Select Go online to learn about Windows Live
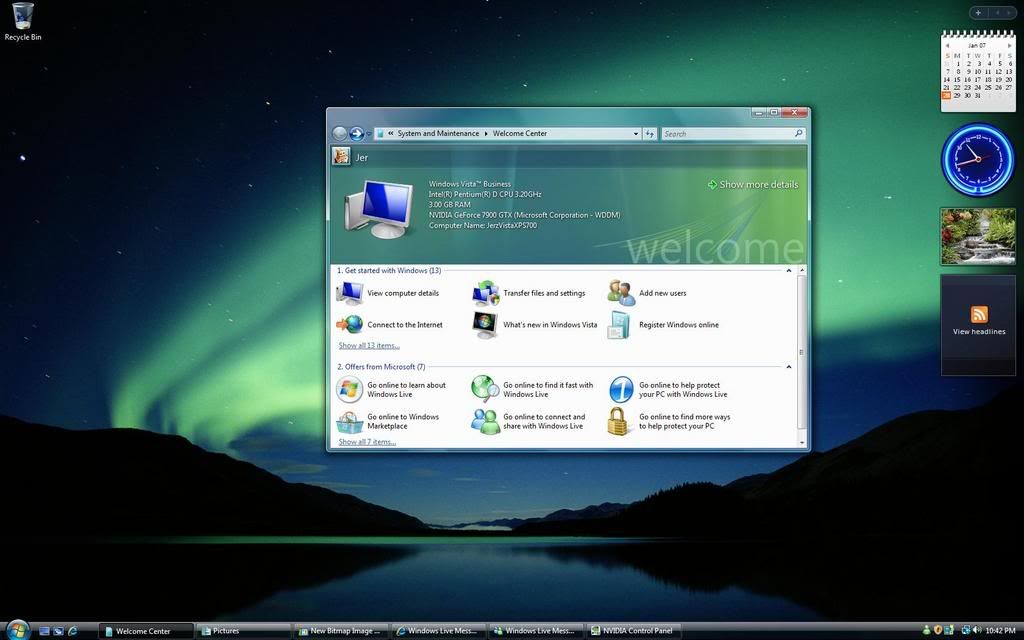Screen dimensions: 1024x640 click(x=391, y=390)
